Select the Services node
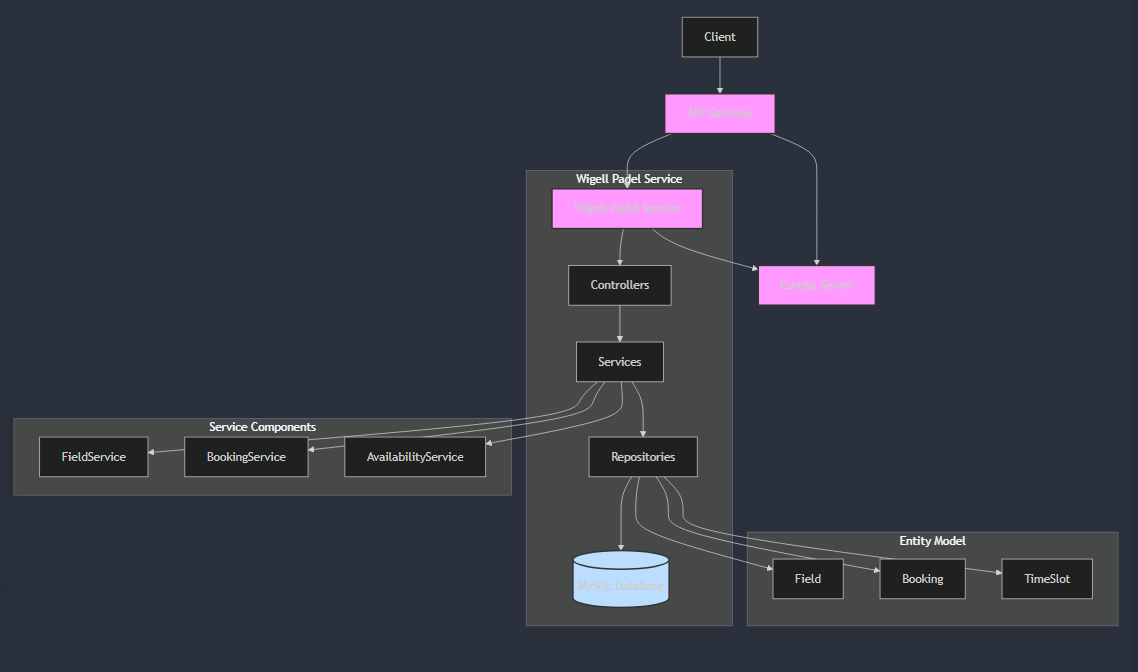Screen dimensions: 1138x672 point(619,362)
